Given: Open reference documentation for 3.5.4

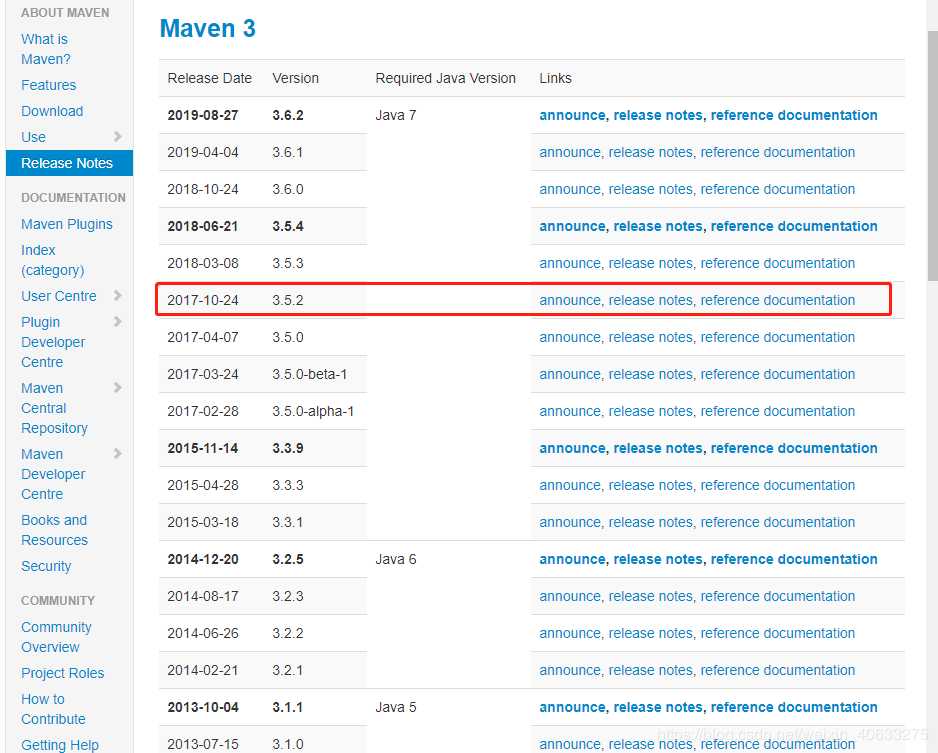Looking at the screenshot, I should 794,227.
